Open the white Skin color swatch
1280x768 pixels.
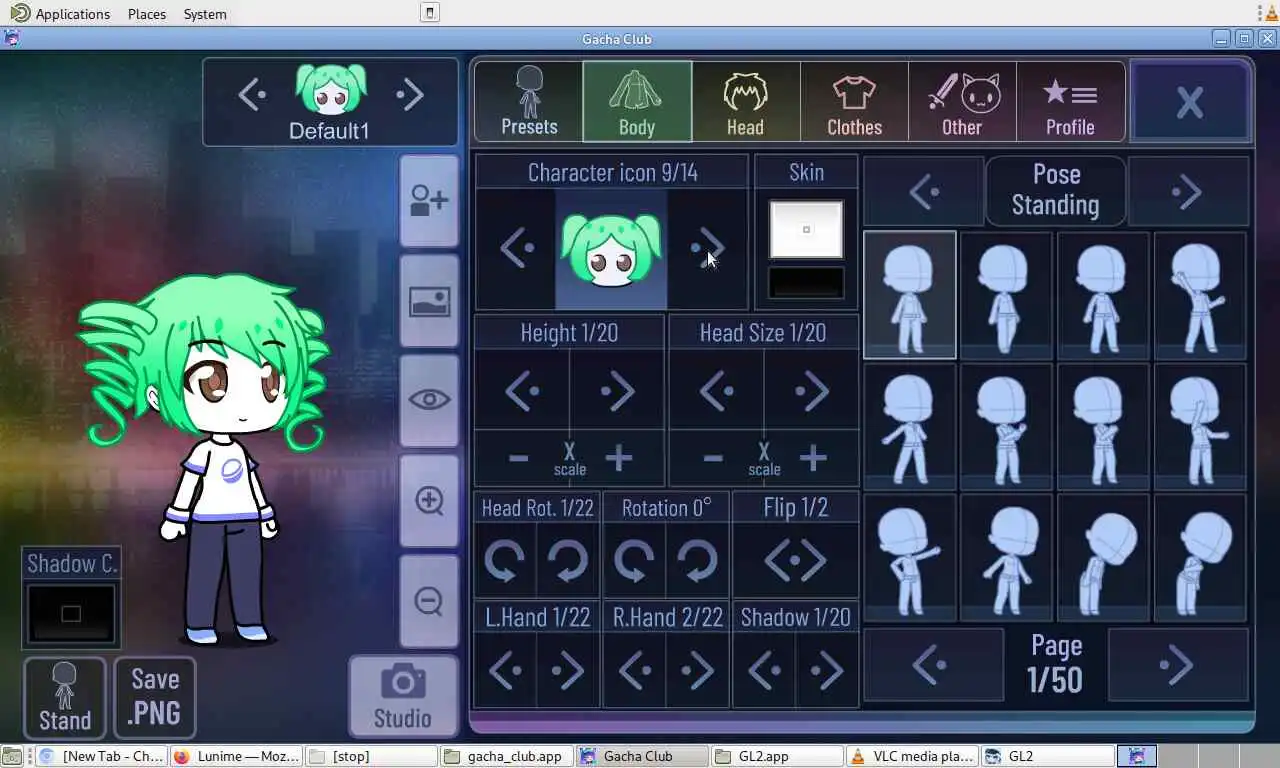(x=806, y=229)
